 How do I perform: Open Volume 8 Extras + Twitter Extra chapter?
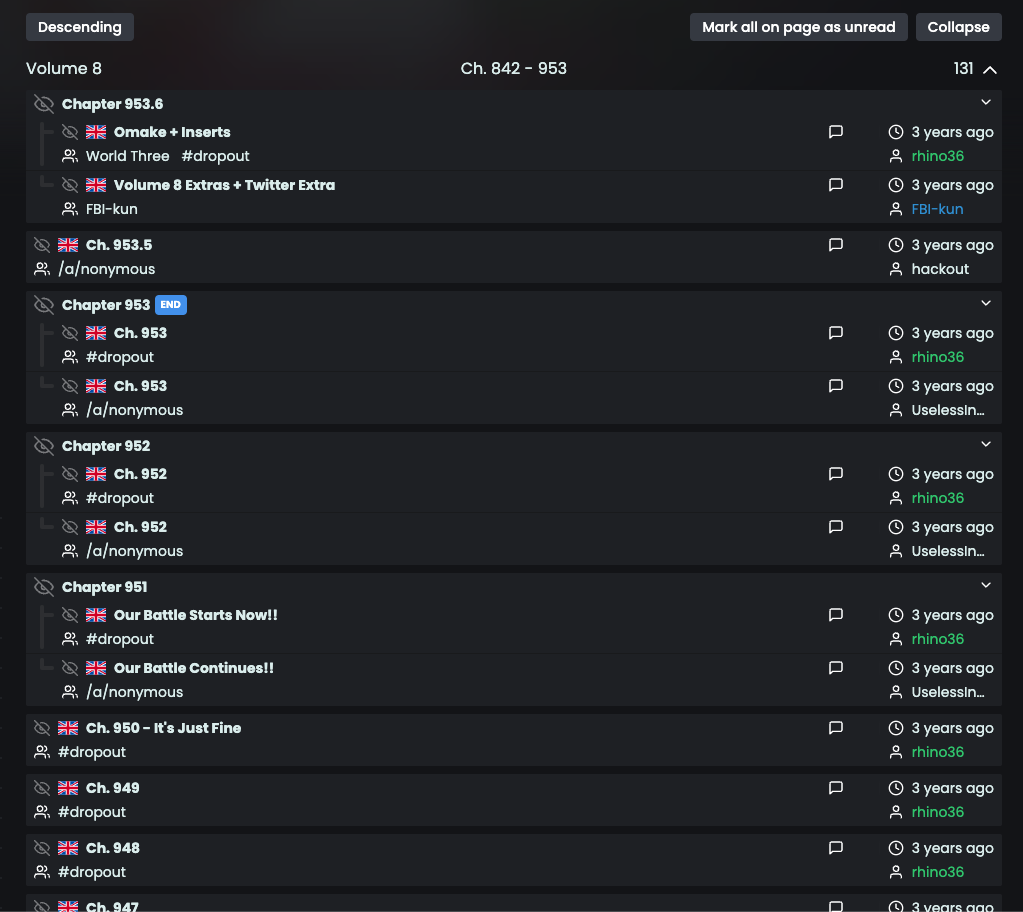224,185
